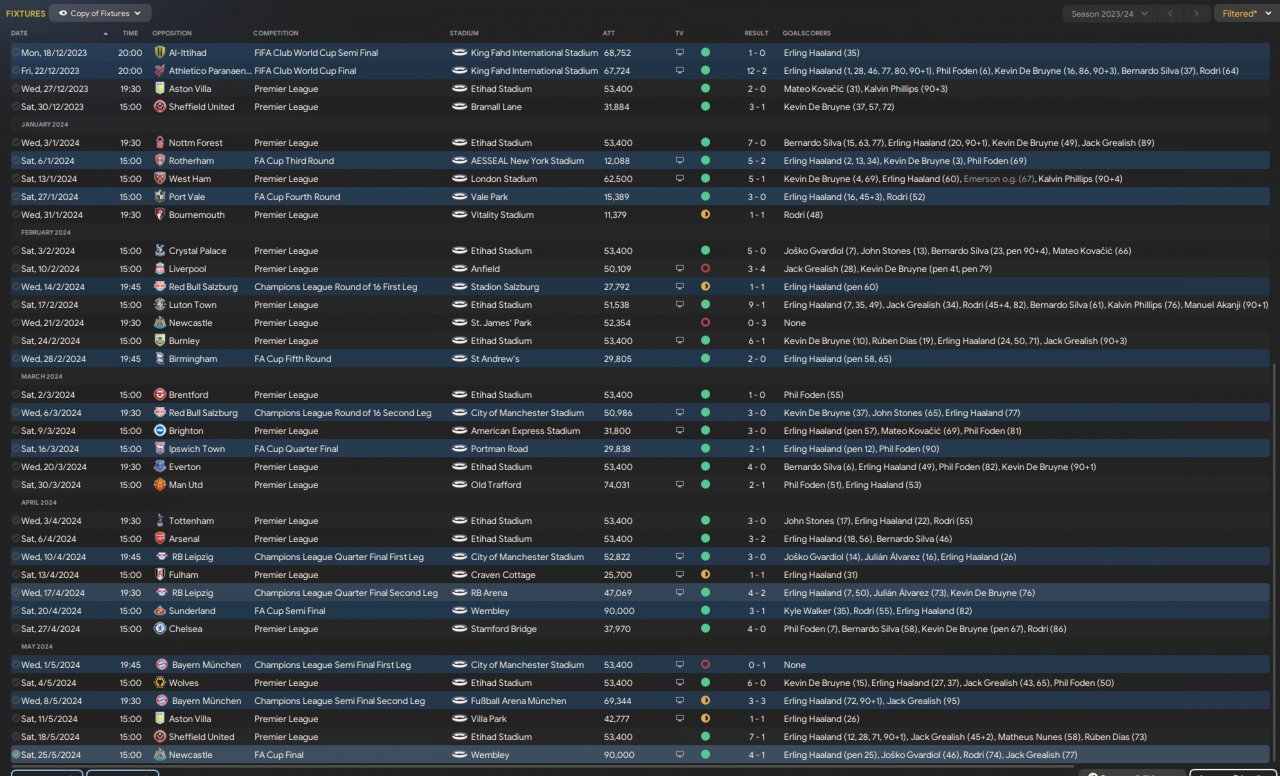The width and height of the screenshot is (1280, 776).
Task: Open the Fulham opposition link
Action: 184,574
